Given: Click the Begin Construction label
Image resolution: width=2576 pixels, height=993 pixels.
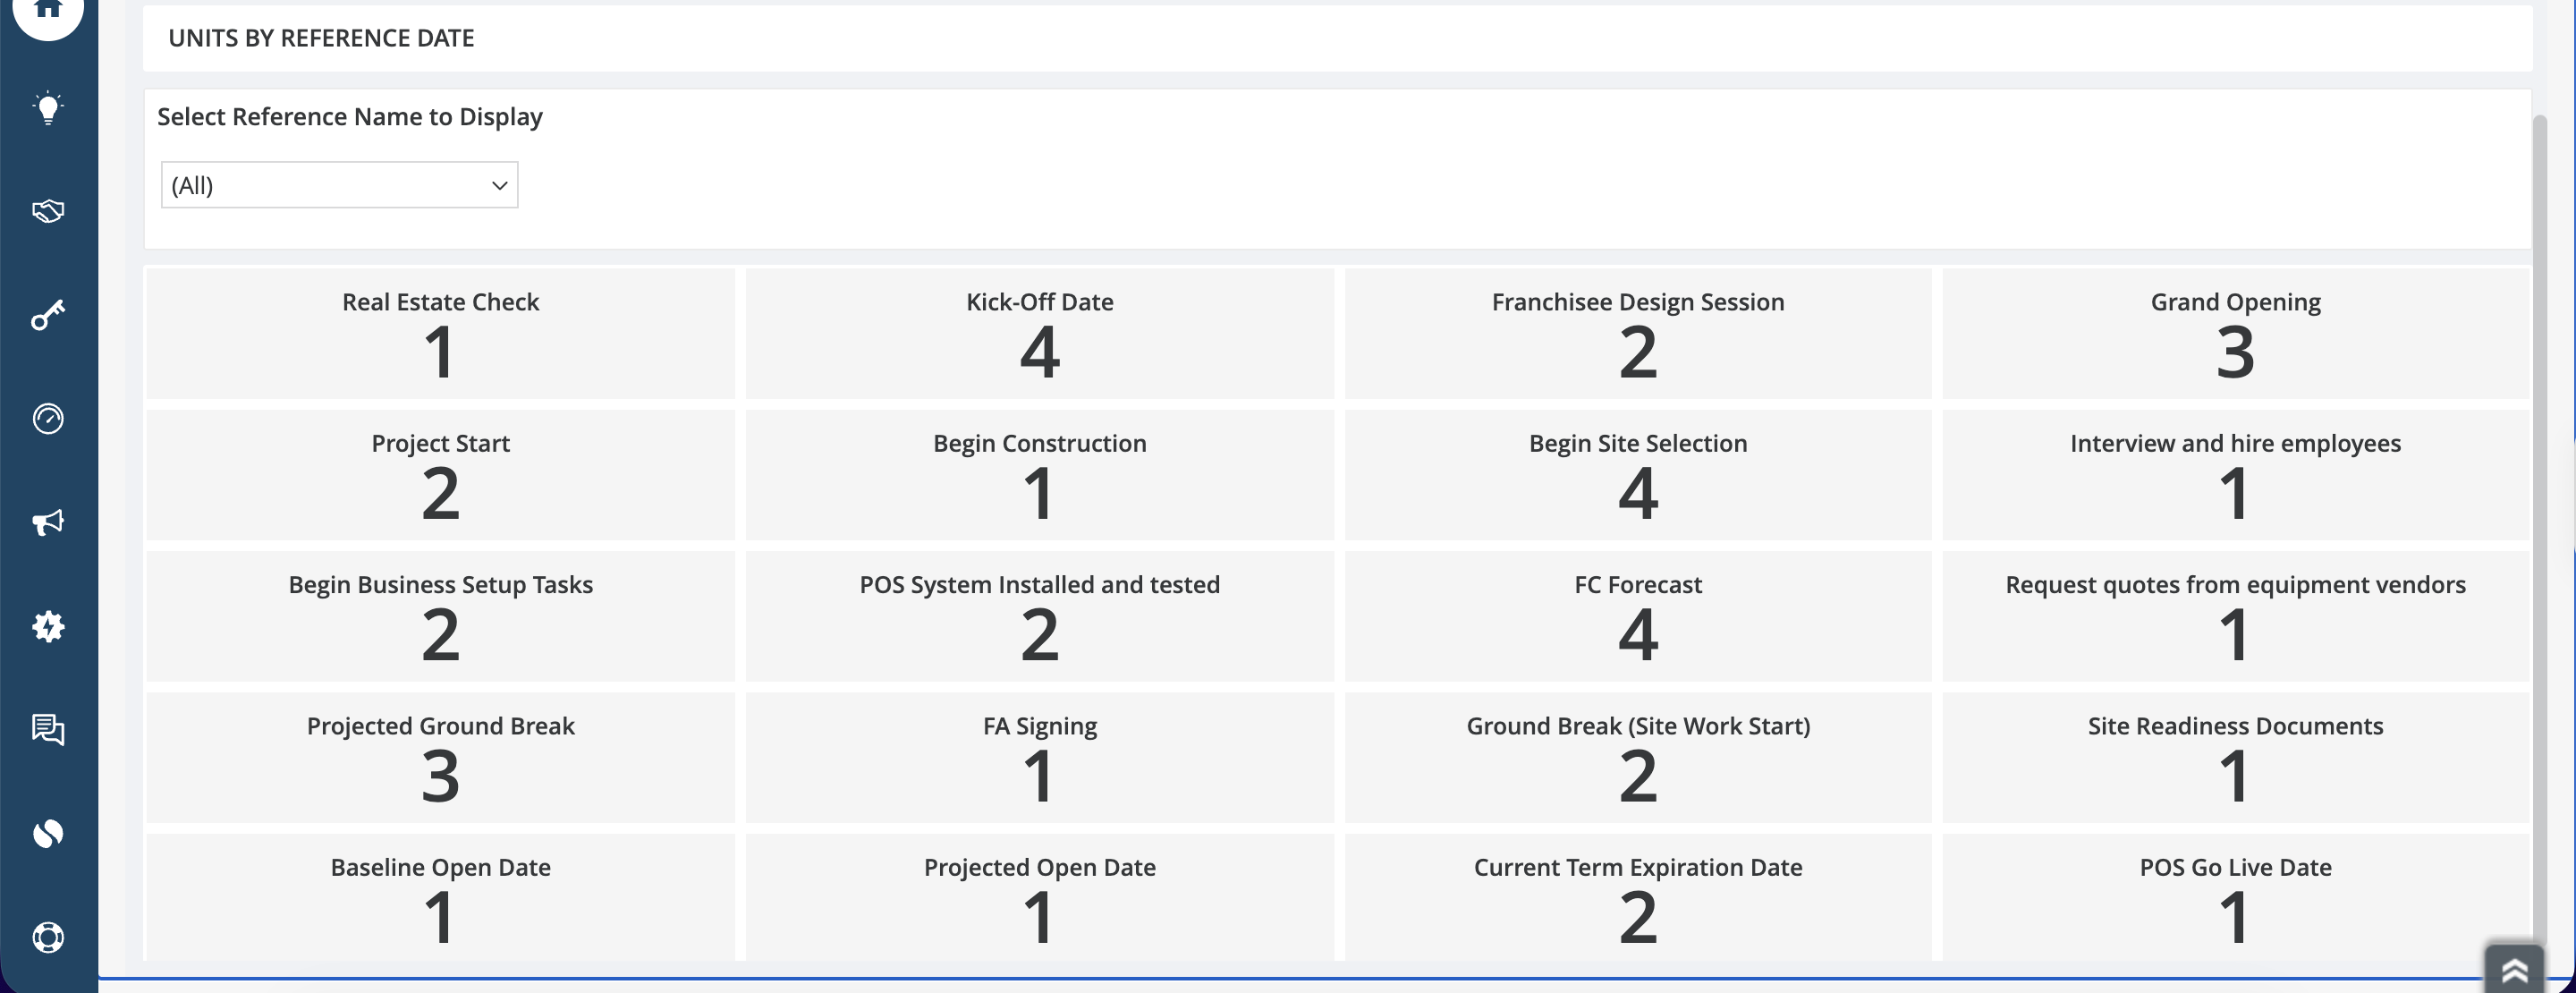Looking at the screenshot, I should (1039, 443).
